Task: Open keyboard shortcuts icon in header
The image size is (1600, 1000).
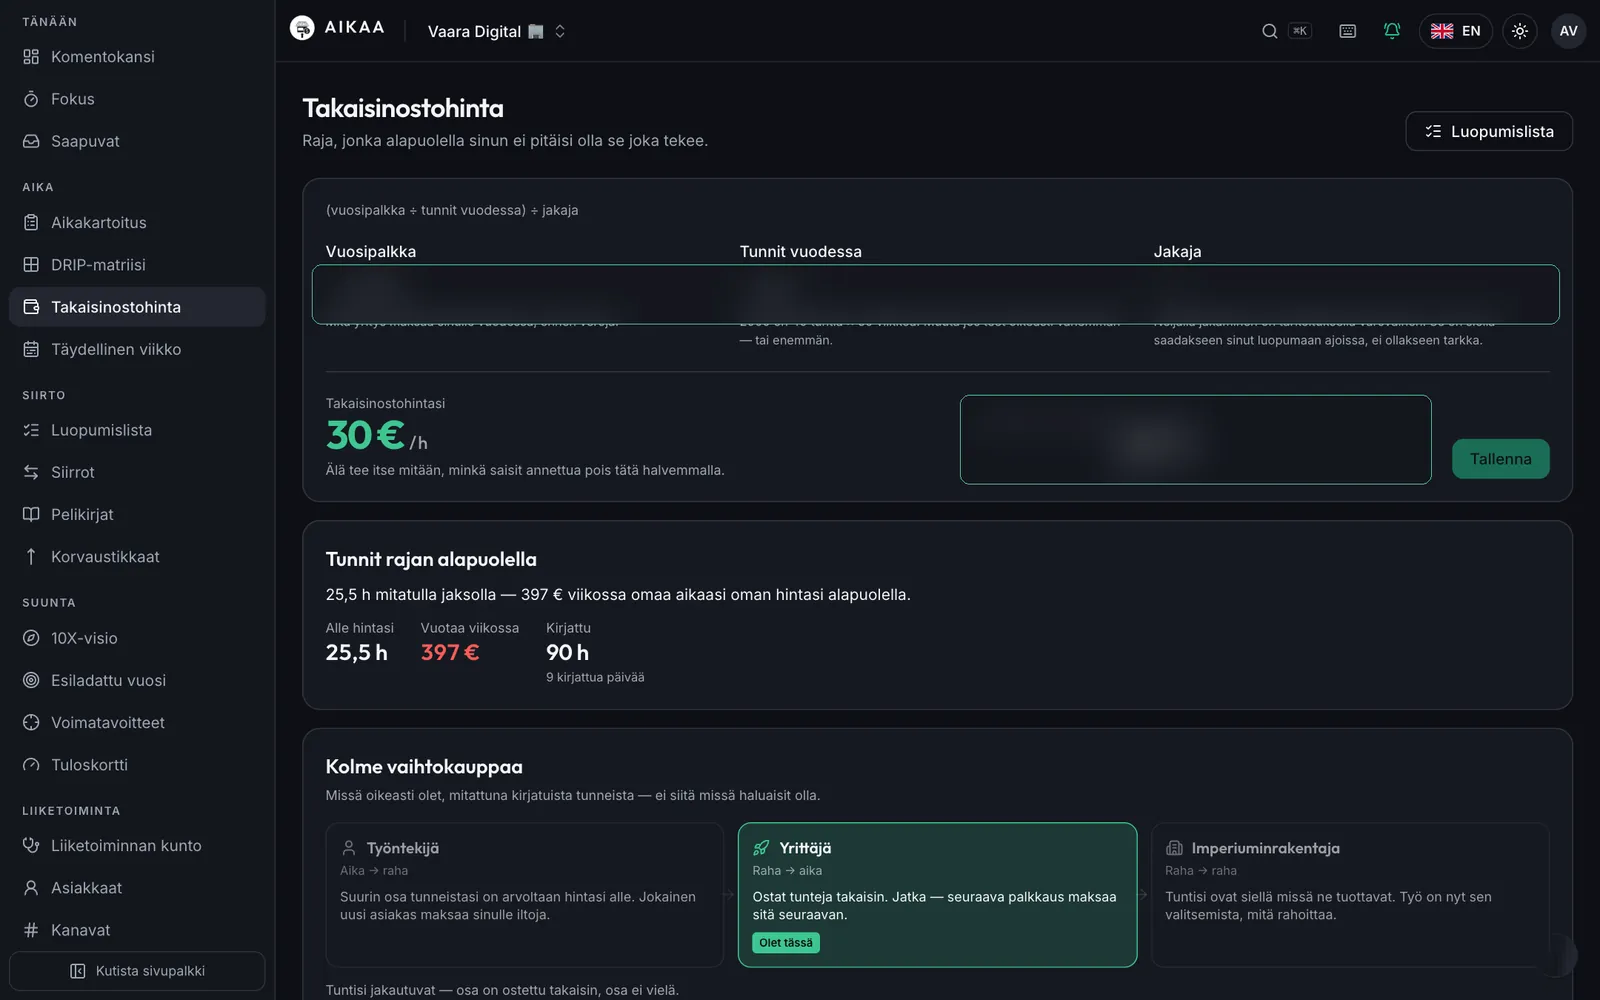Action: click(1348, 31)
